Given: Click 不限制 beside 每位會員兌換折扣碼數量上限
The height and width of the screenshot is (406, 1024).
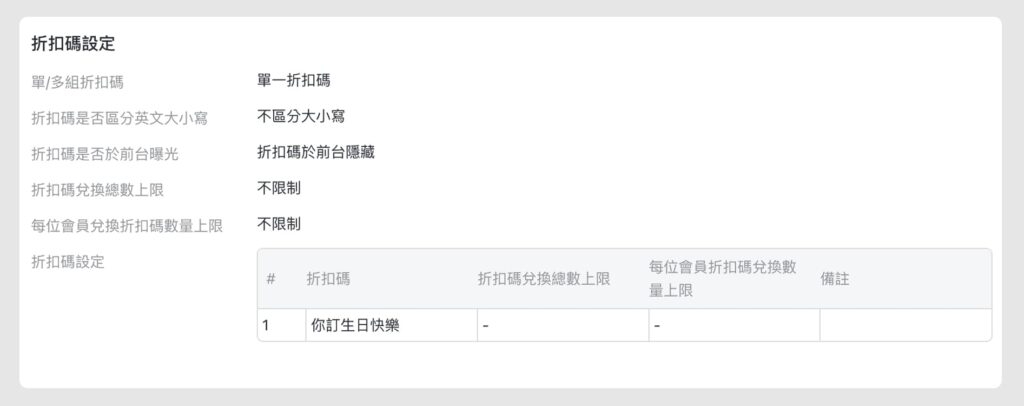Looking at the screenshot, I should (x=279, y=224).
